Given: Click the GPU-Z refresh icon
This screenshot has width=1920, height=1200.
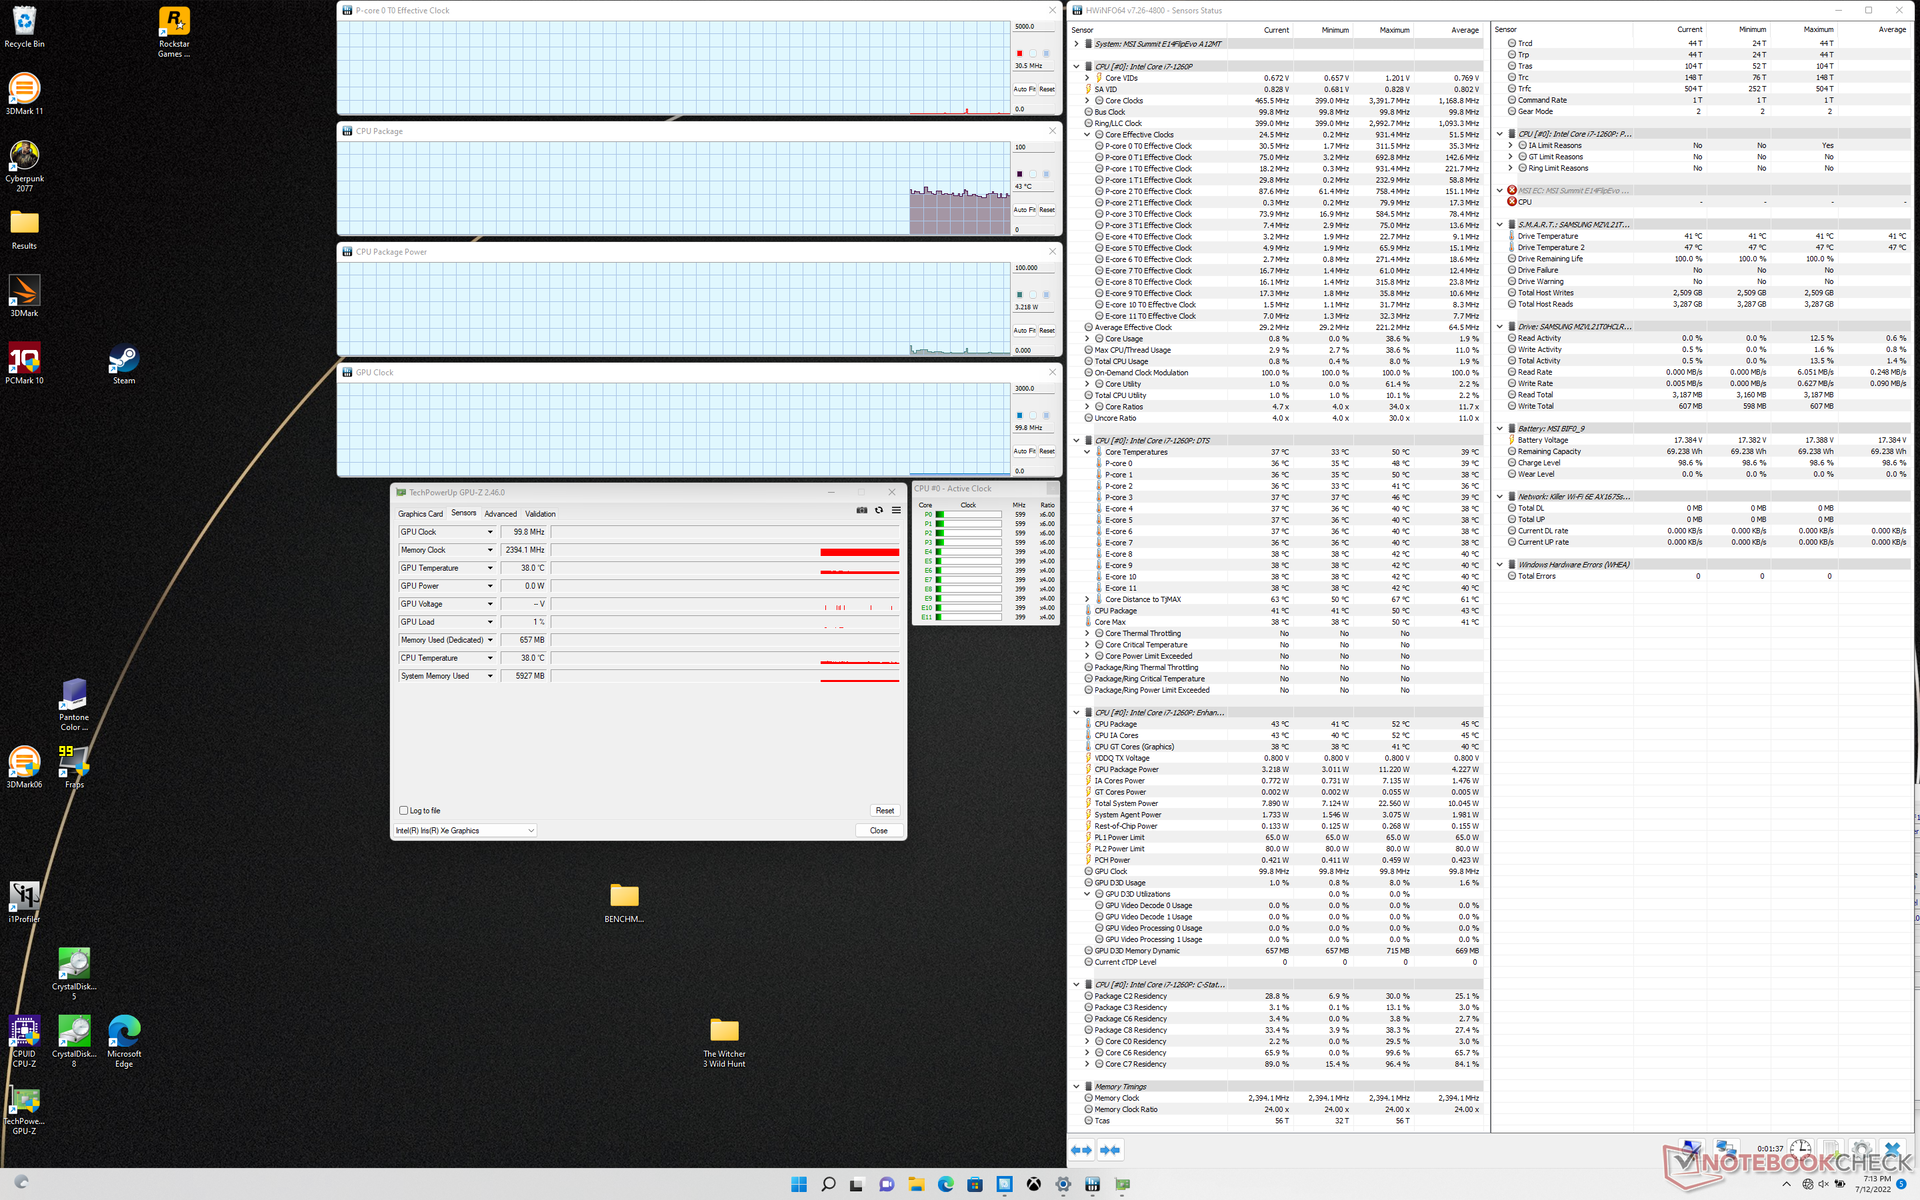Looking at the screenshot, I should click(x=879, y=510).
